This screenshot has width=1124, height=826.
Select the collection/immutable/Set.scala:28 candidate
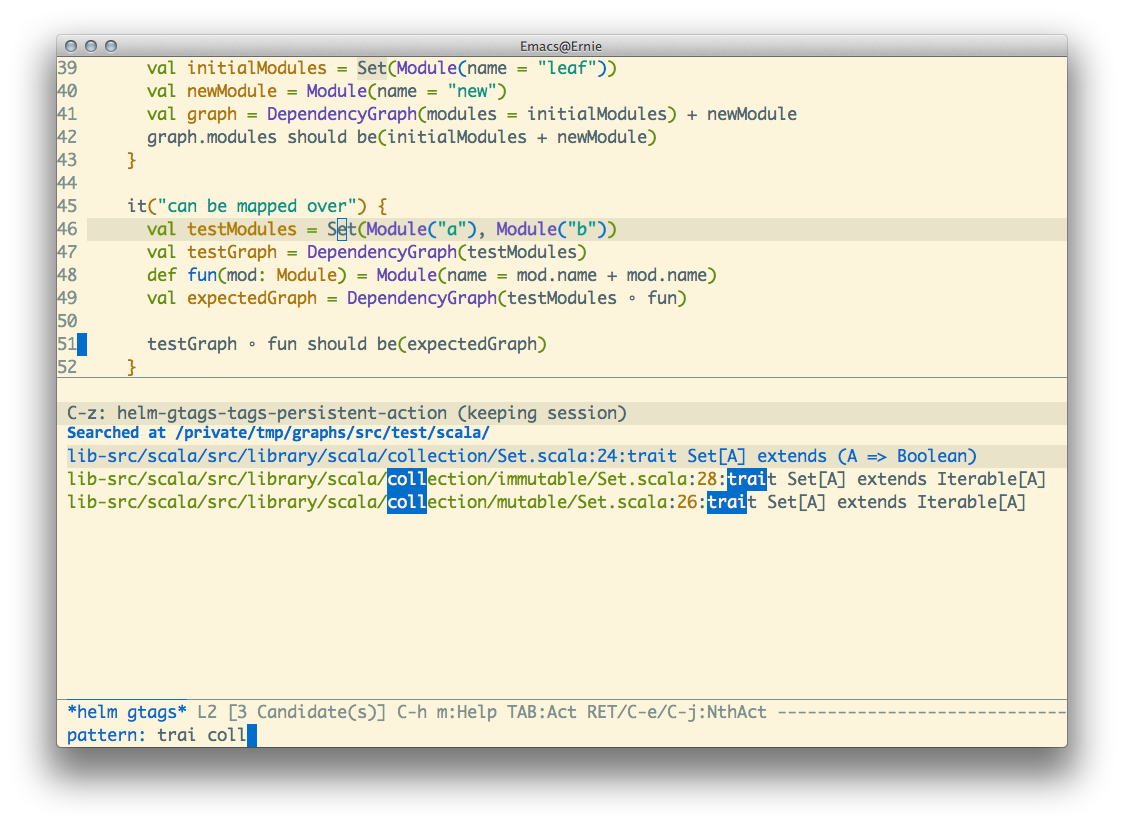[556, 479]
